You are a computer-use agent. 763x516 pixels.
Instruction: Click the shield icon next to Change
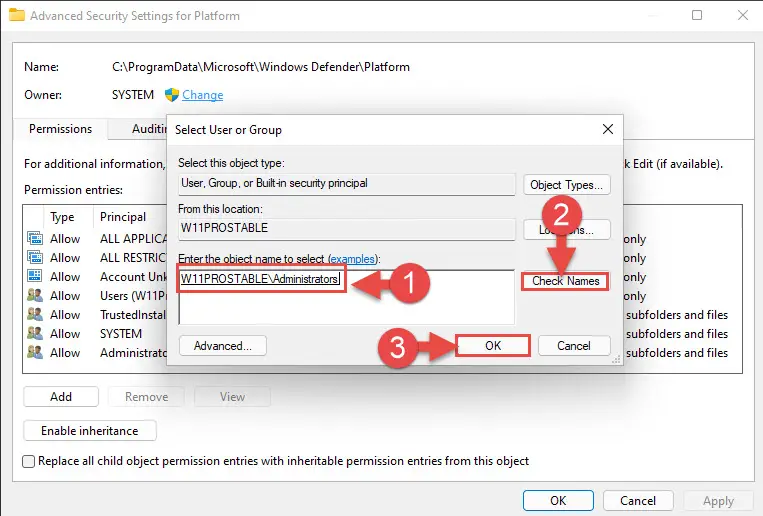[172, 95]
